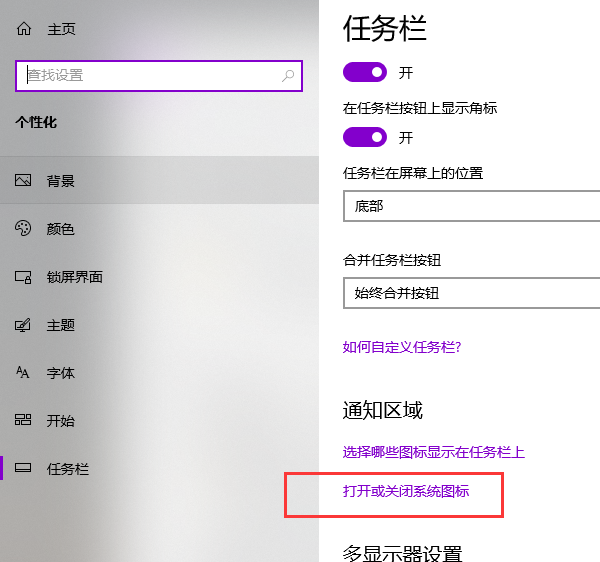Click the magnifier icon in search box
Image resolution: width=600 pixels, height=562 pixels.
288,75
